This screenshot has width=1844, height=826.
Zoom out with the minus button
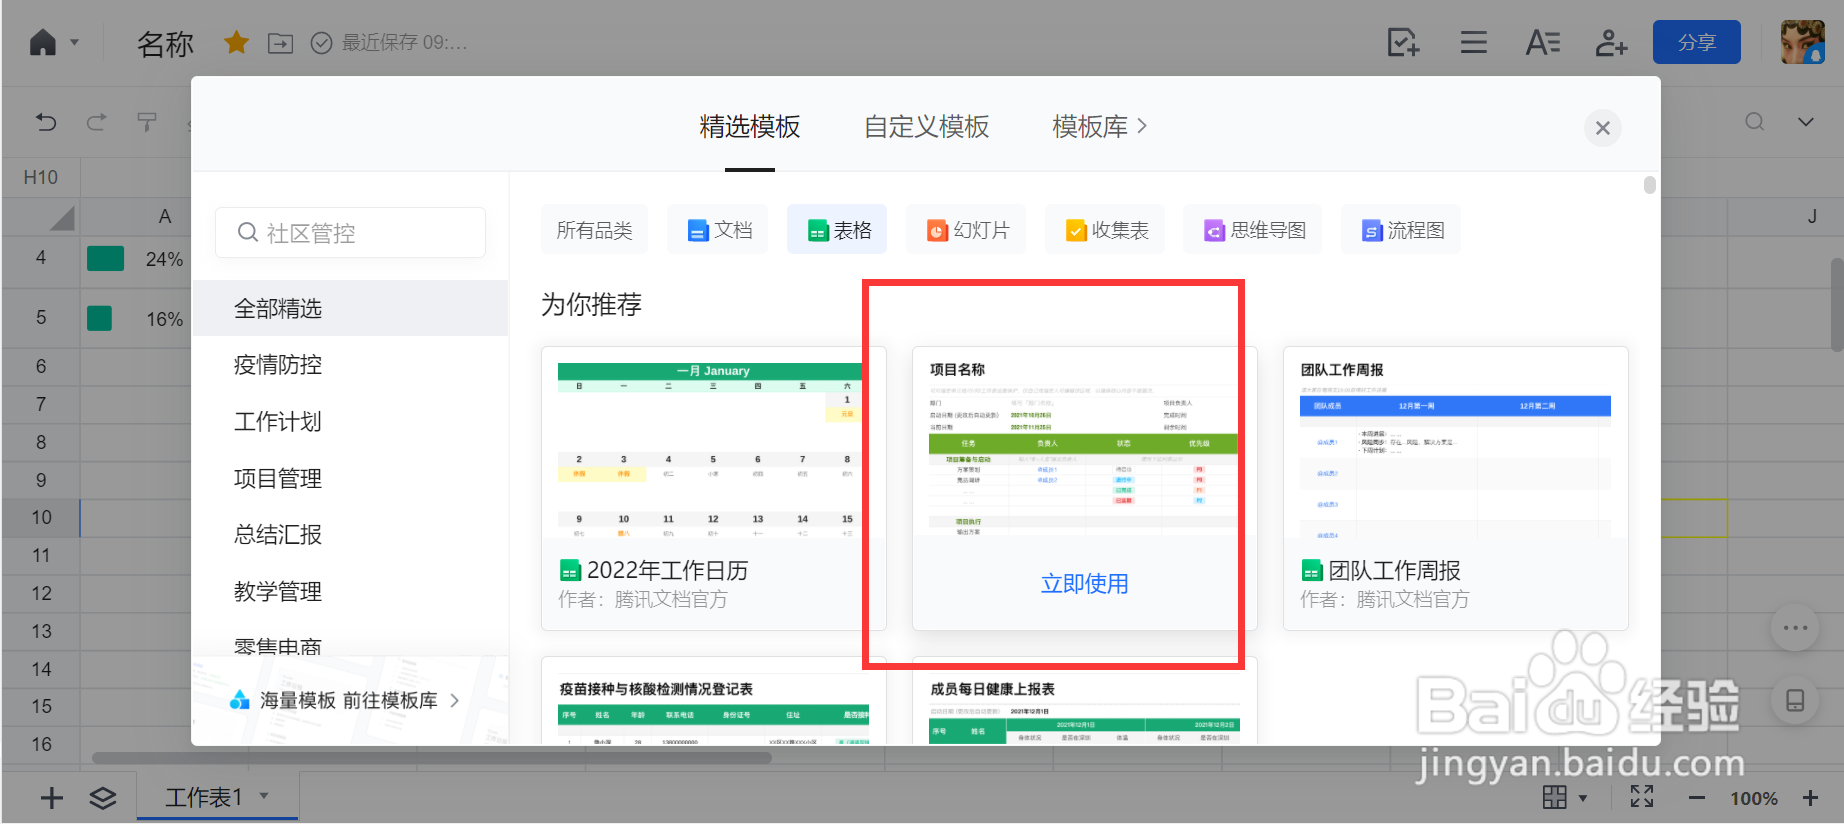1697,798
